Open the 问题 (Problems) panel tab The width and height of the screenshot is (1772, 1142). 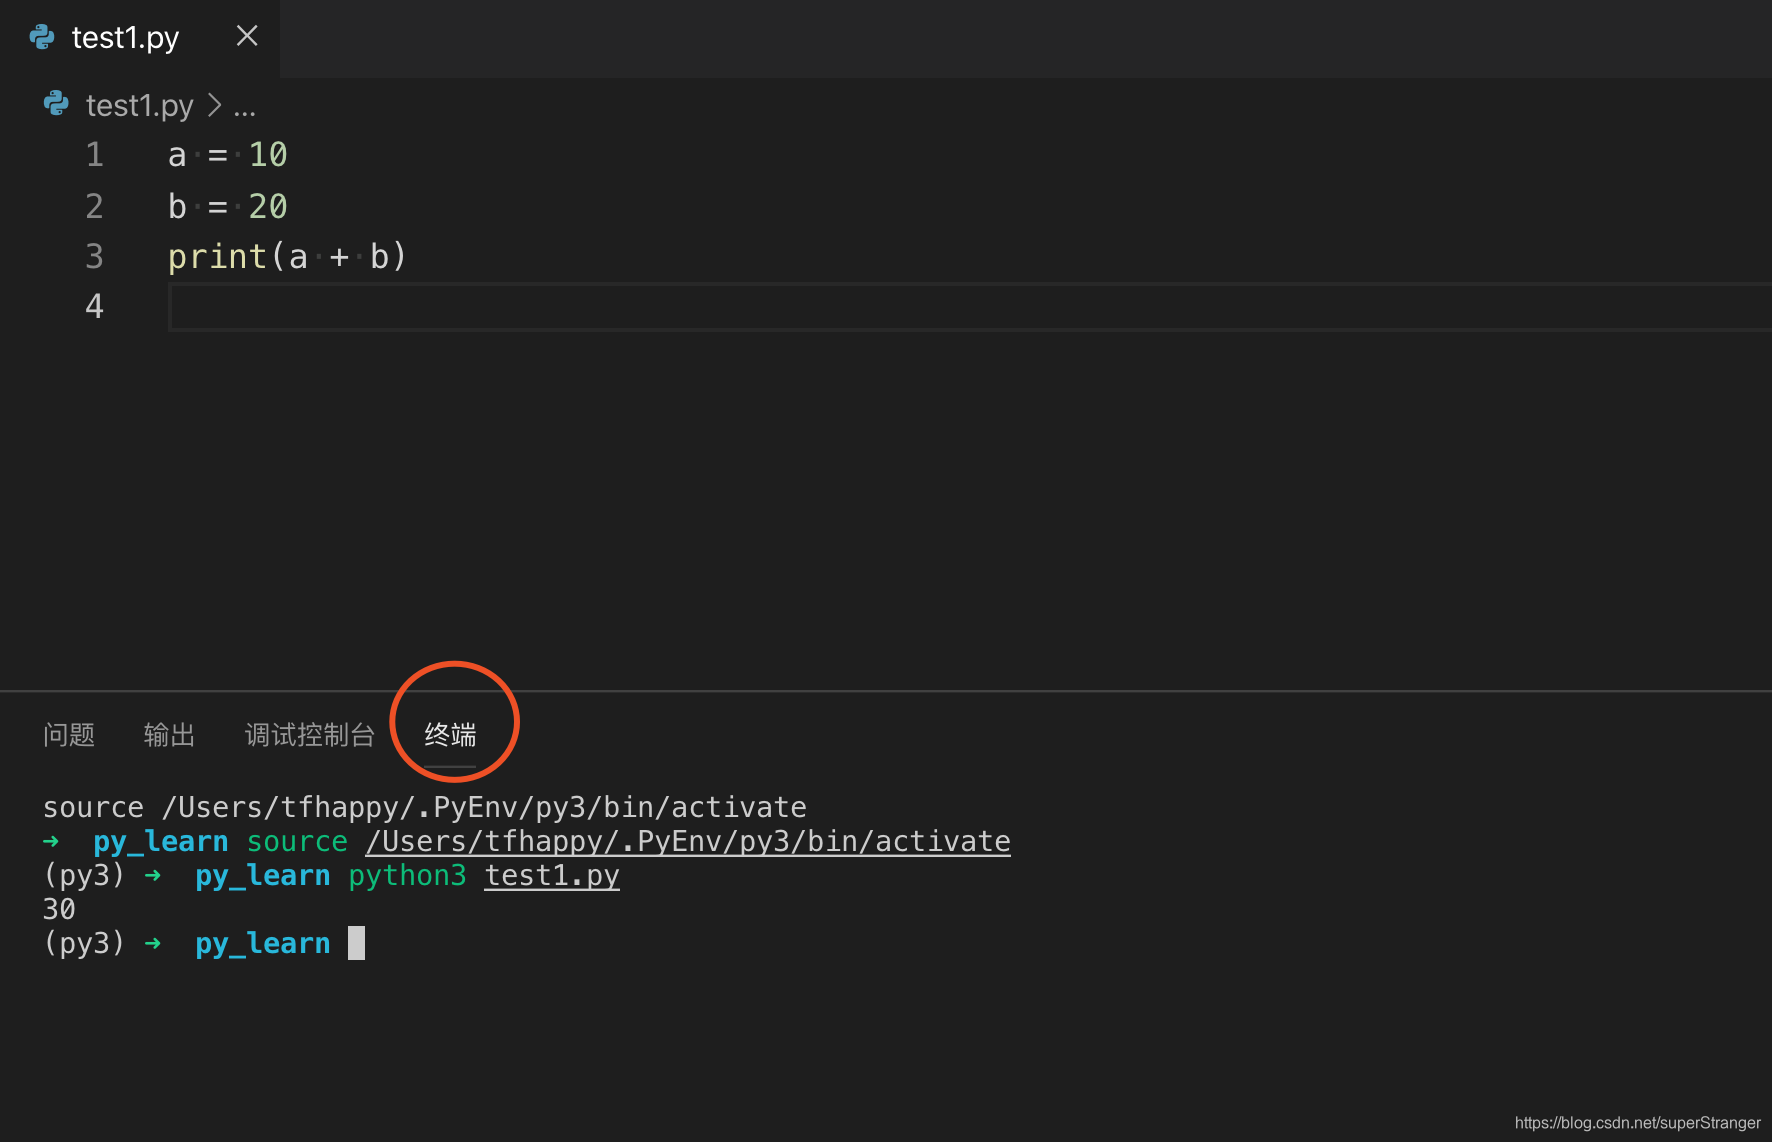[x=69, y=735]
